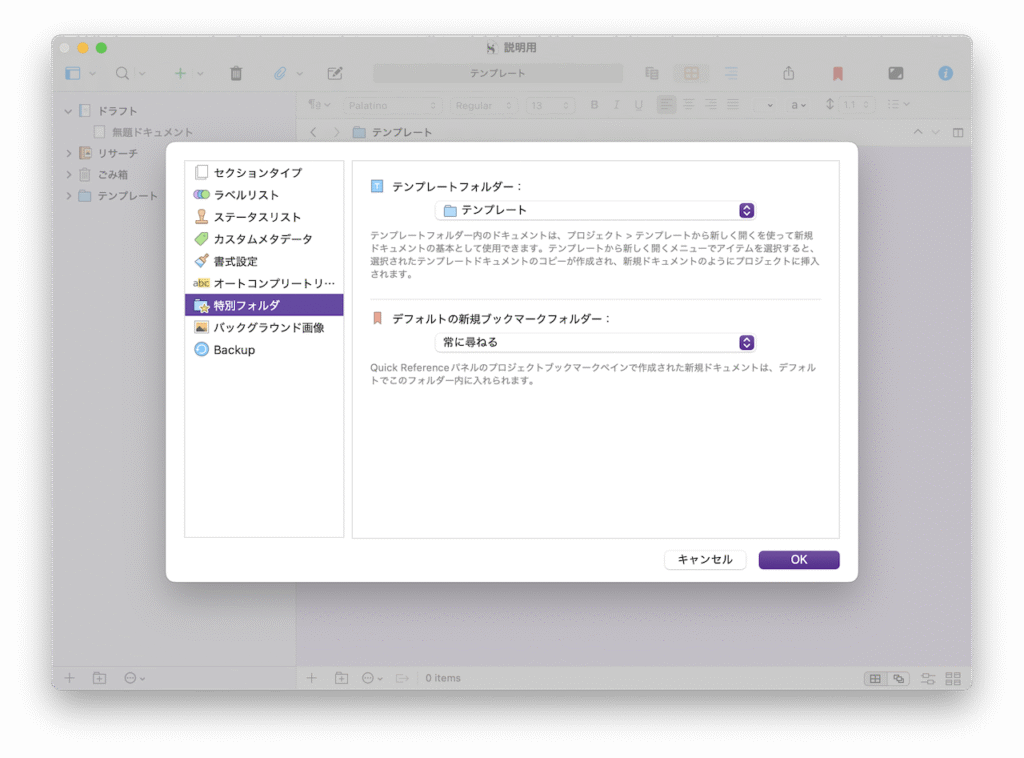Click the trash toolbar icon
The width and height of the screenshot is (1024, 758).
pyautogui.click(x=236, y=73)
